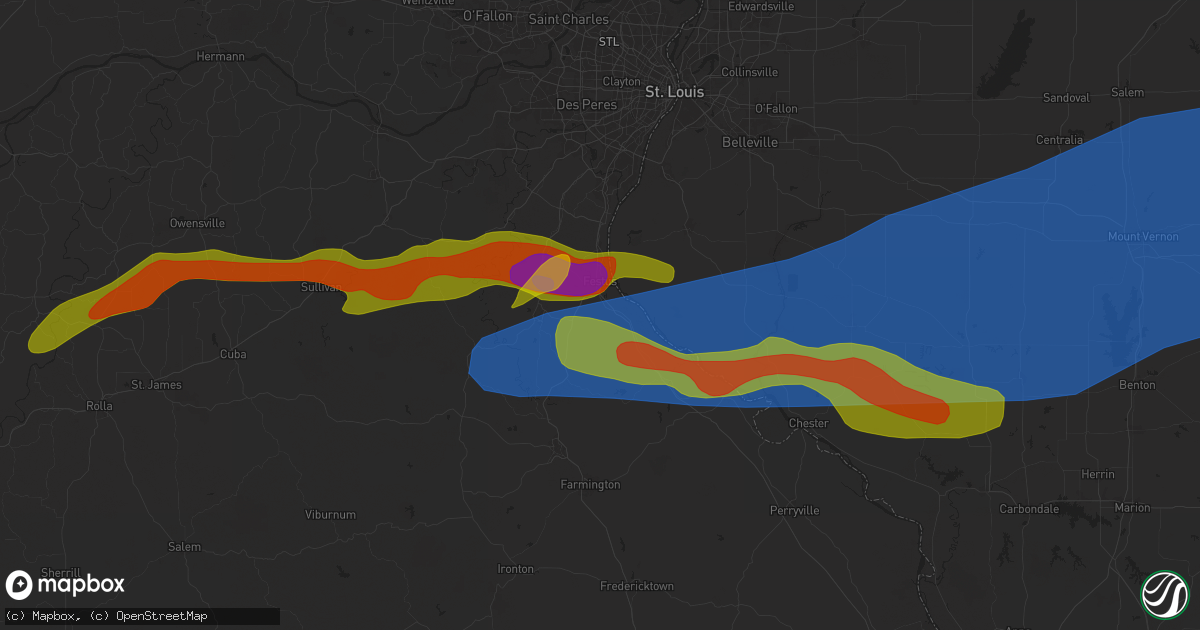Click the O'Fallon label beside Saint Charles
Image resolution: width=1200 pixels, height=630 pixels.
pos(488,17)
